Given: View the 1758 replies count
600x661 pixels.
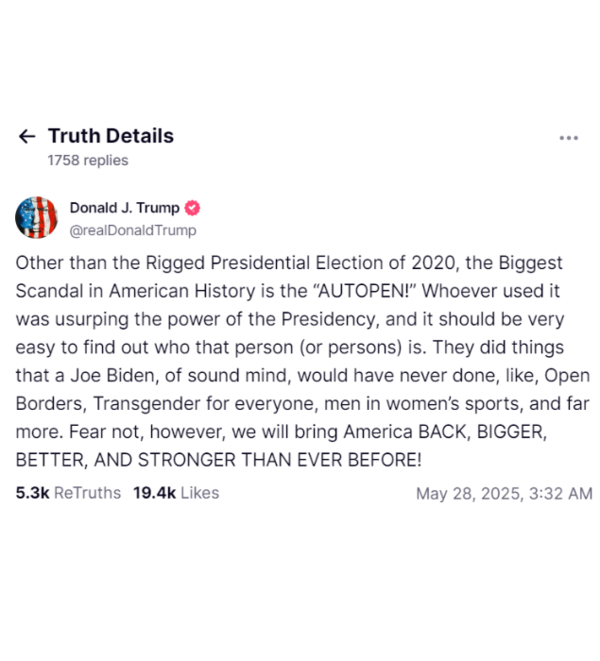Looking at the screenshot, I should [x=88, y=161].
